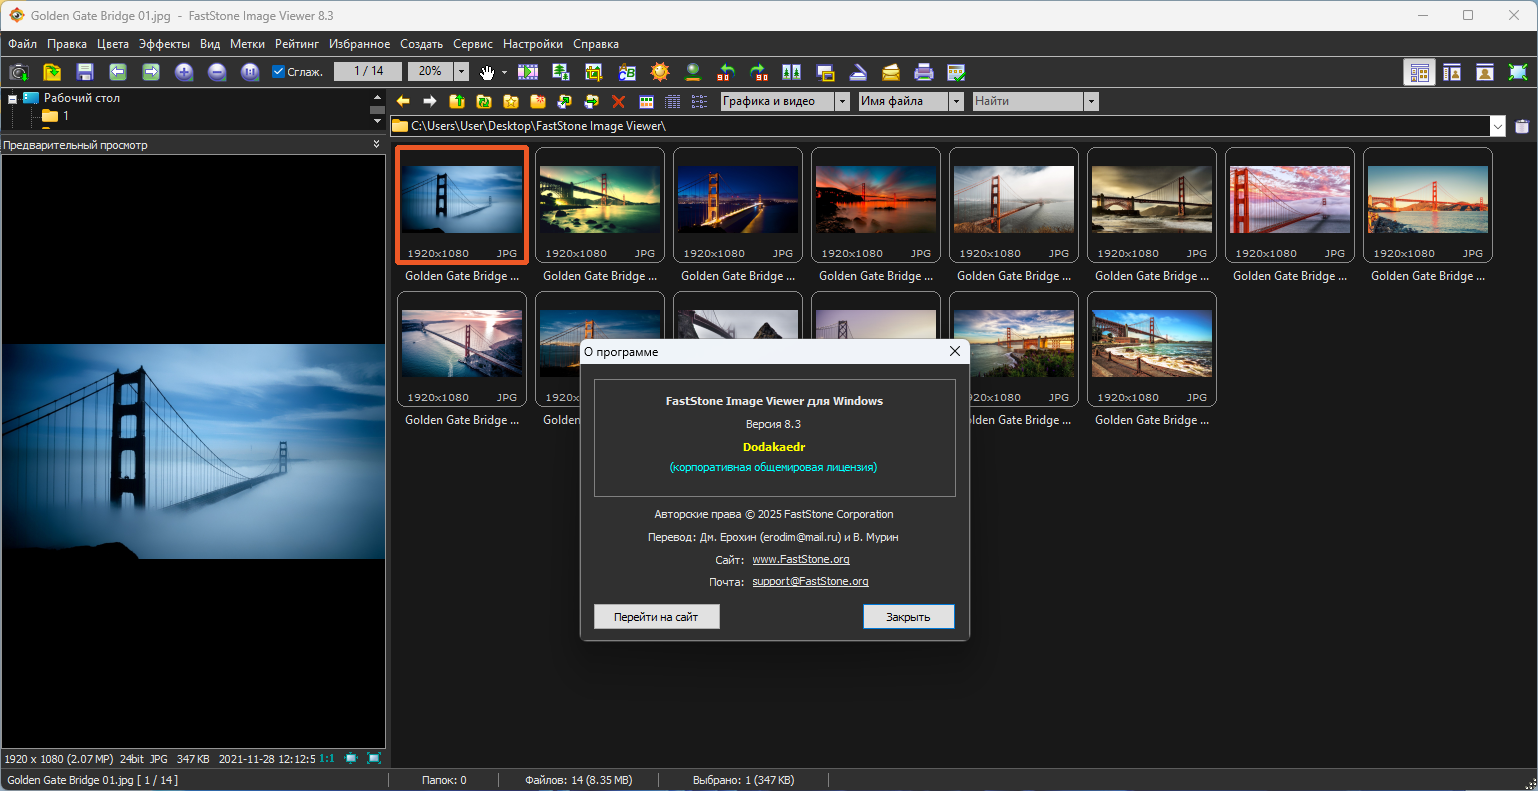
Task: Click the print icon in toolbar
Action: coord(924,72)
